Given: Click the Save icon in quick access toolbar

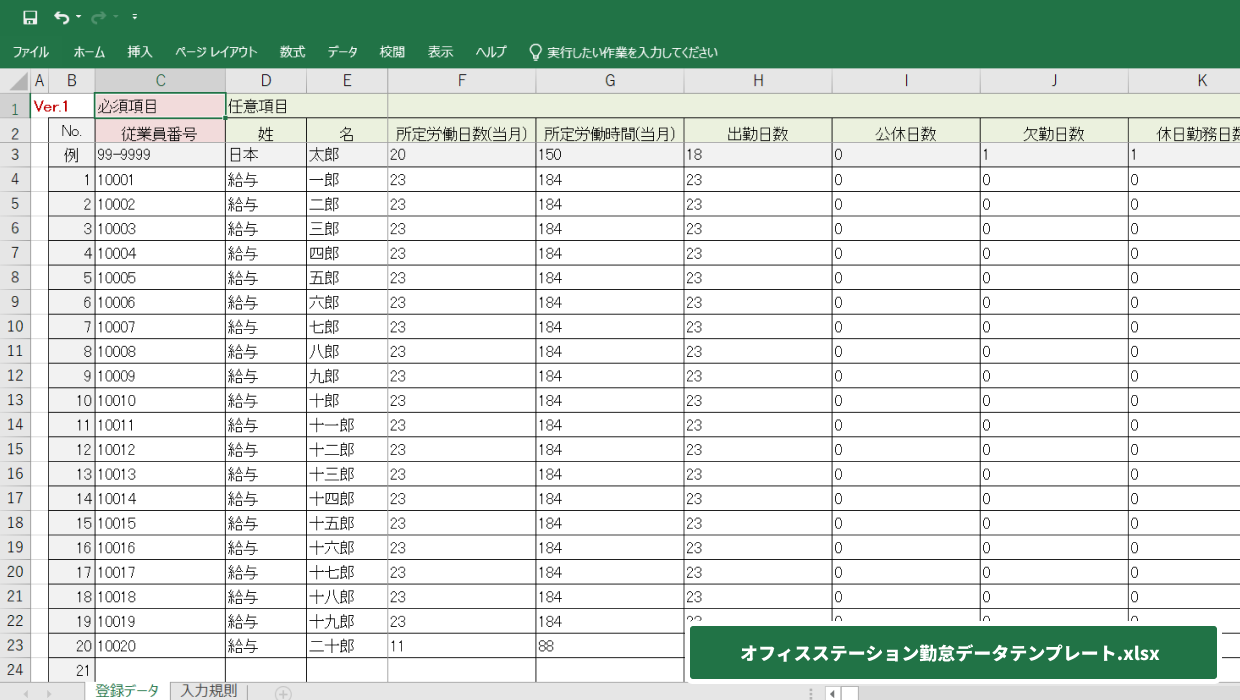Looking at the screenshot, I should (30, 17).
